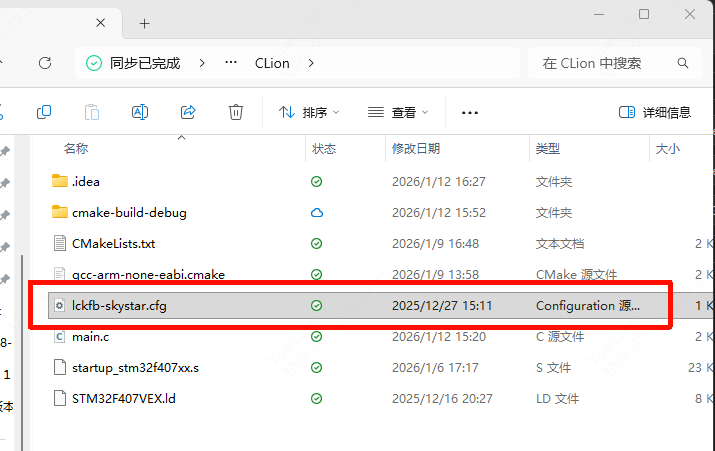Image resolution: width=715 pixels, height=451 pixels.
Task: Click the Paste clipboard icon
Action: pyautogui.click(x=92, y=112)
